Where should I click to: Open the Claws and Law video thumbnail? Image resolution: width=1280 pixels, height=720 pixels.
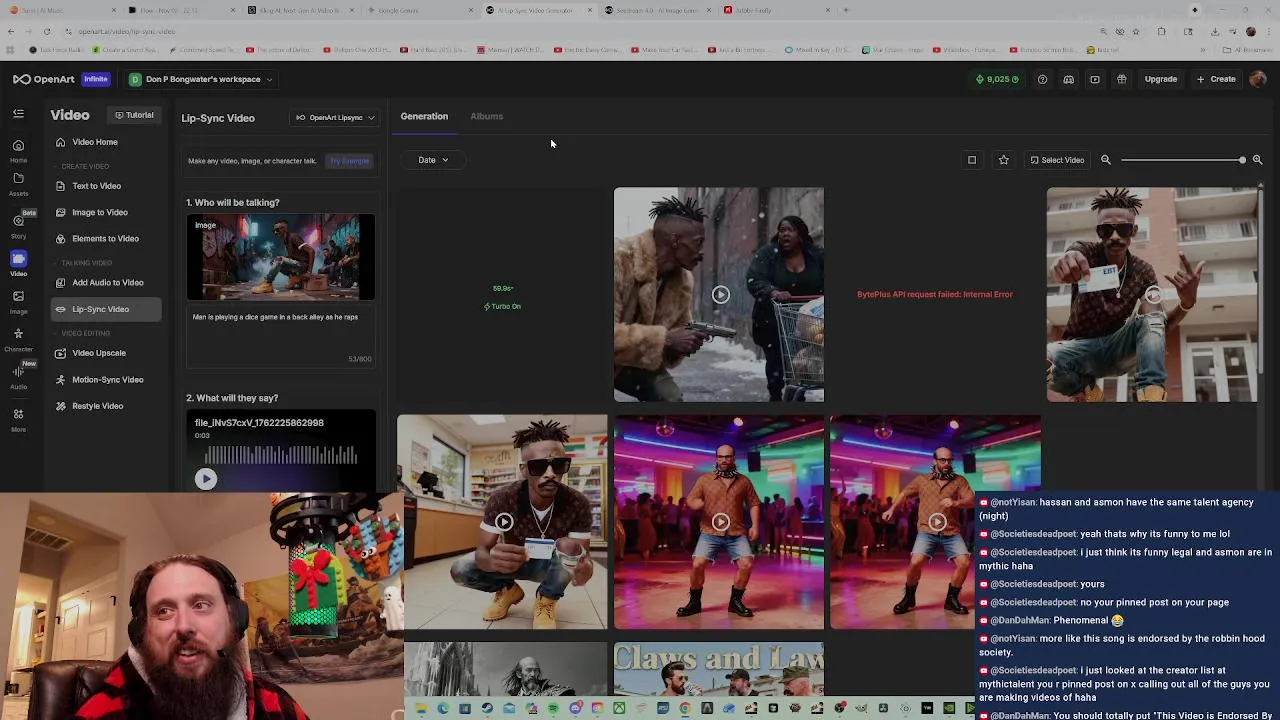tap(719, 669)
